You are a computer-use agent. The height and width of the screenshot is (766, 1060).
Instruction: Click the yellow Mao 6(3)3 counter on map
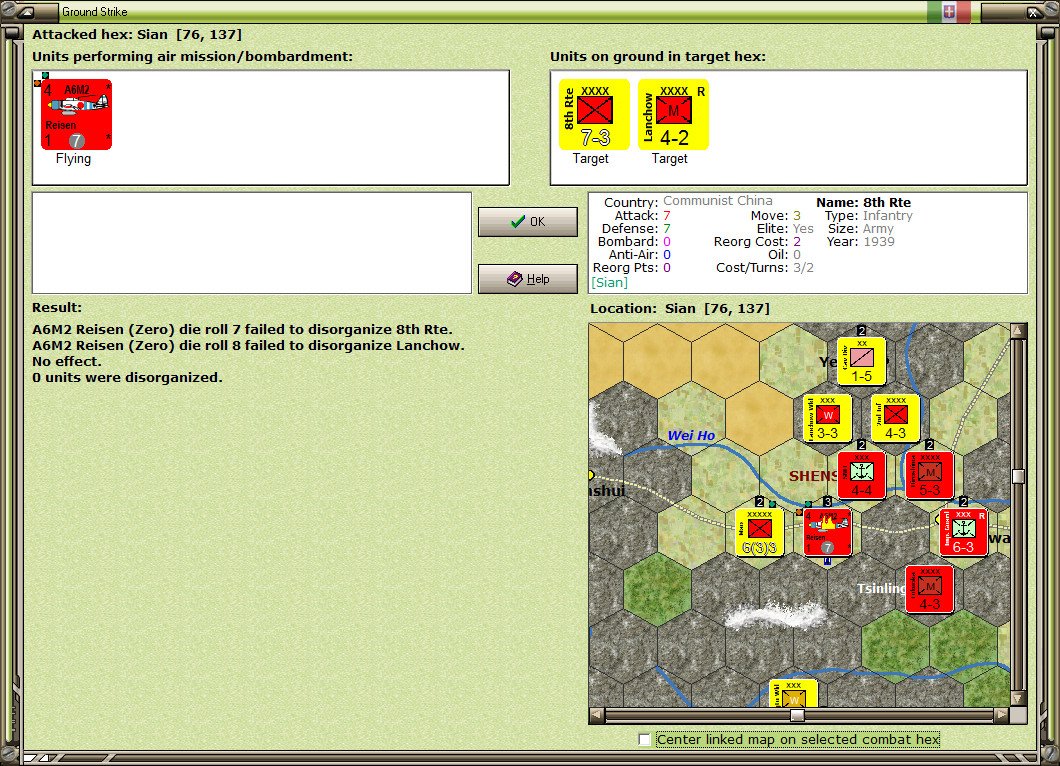tap(759, 532)
